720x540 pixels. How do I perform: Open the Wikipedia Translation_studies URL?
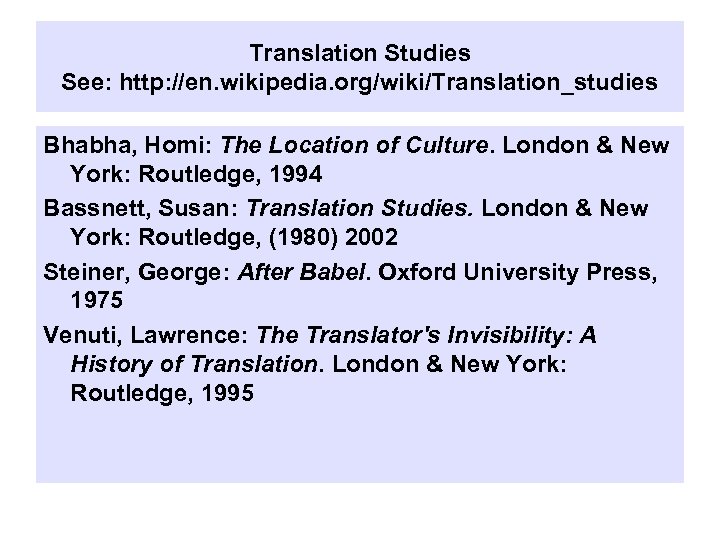388,83
